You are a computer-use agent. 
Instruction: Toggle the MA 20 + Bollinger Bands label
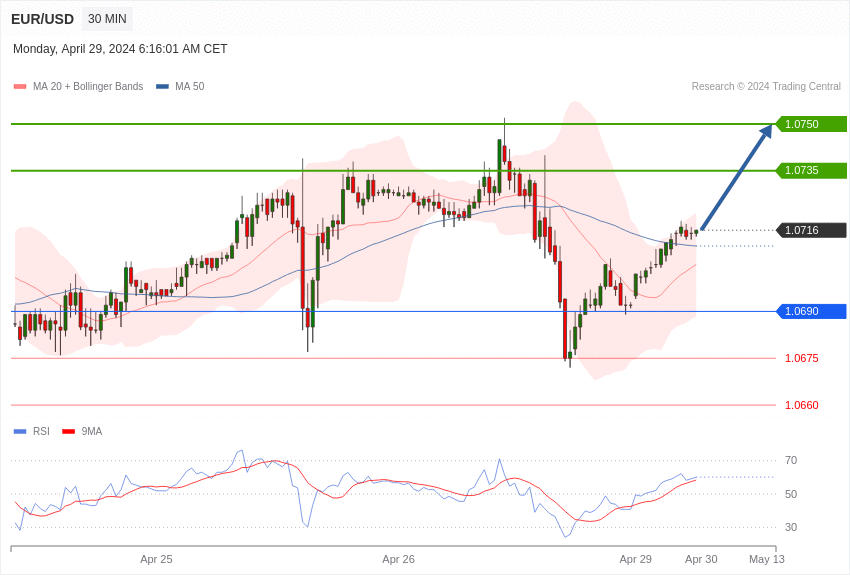[x=88, y=87]
